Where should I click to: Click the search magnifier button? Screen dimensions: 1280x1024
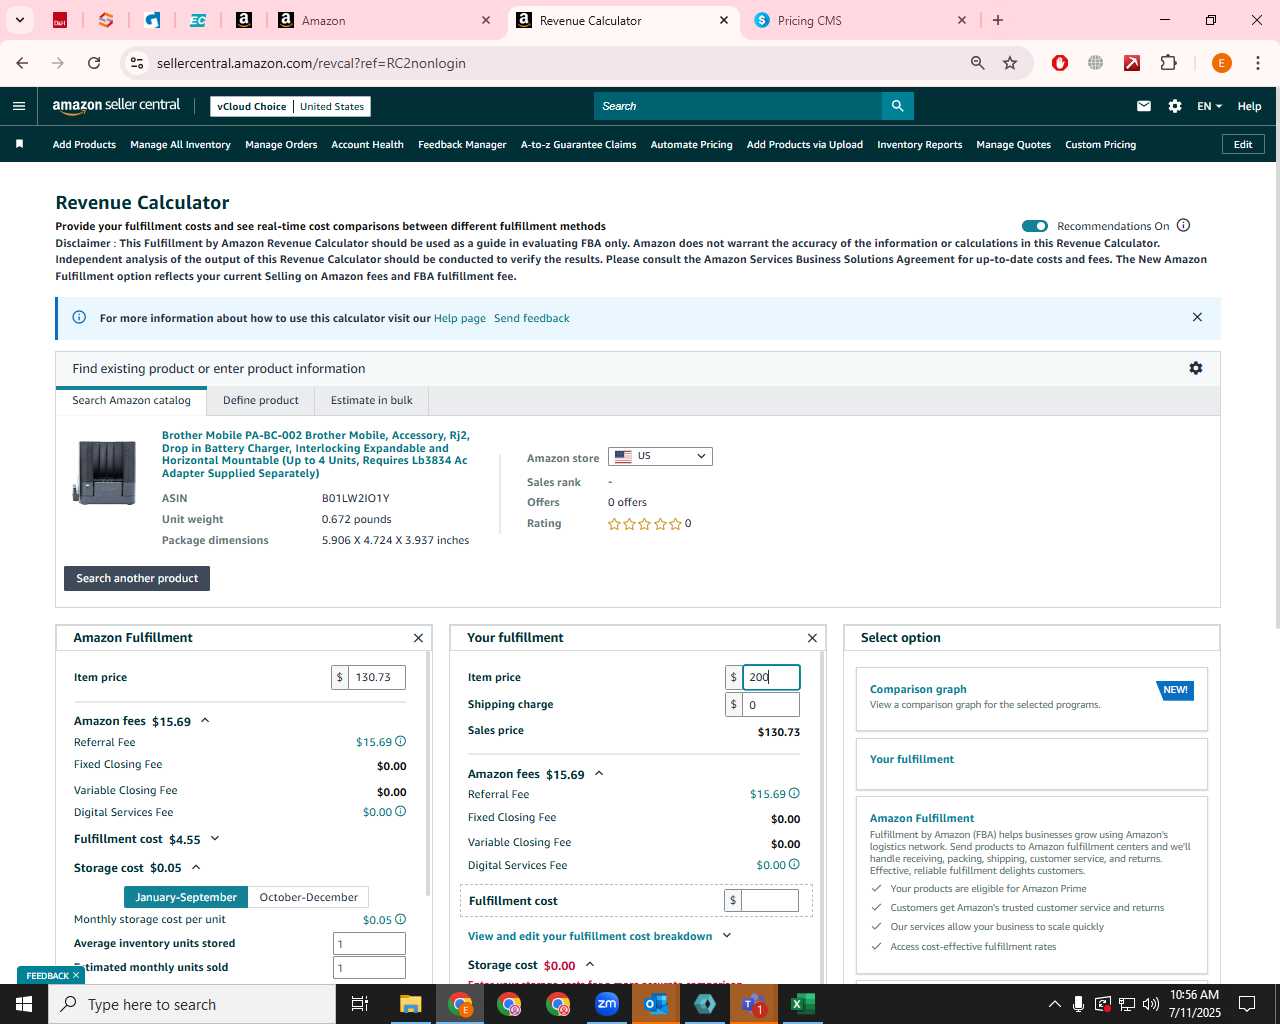(897, 106)
